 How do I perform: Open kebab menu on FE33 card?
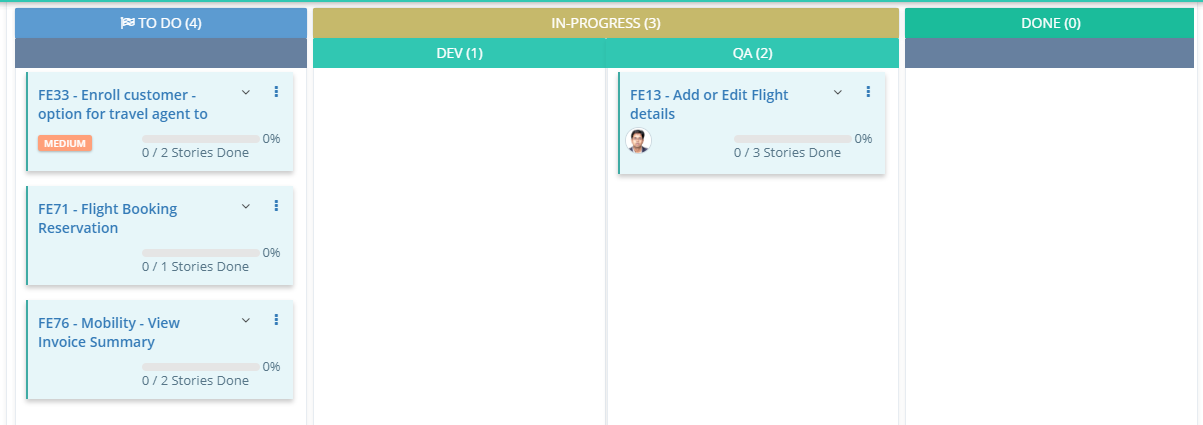(276, 92)
